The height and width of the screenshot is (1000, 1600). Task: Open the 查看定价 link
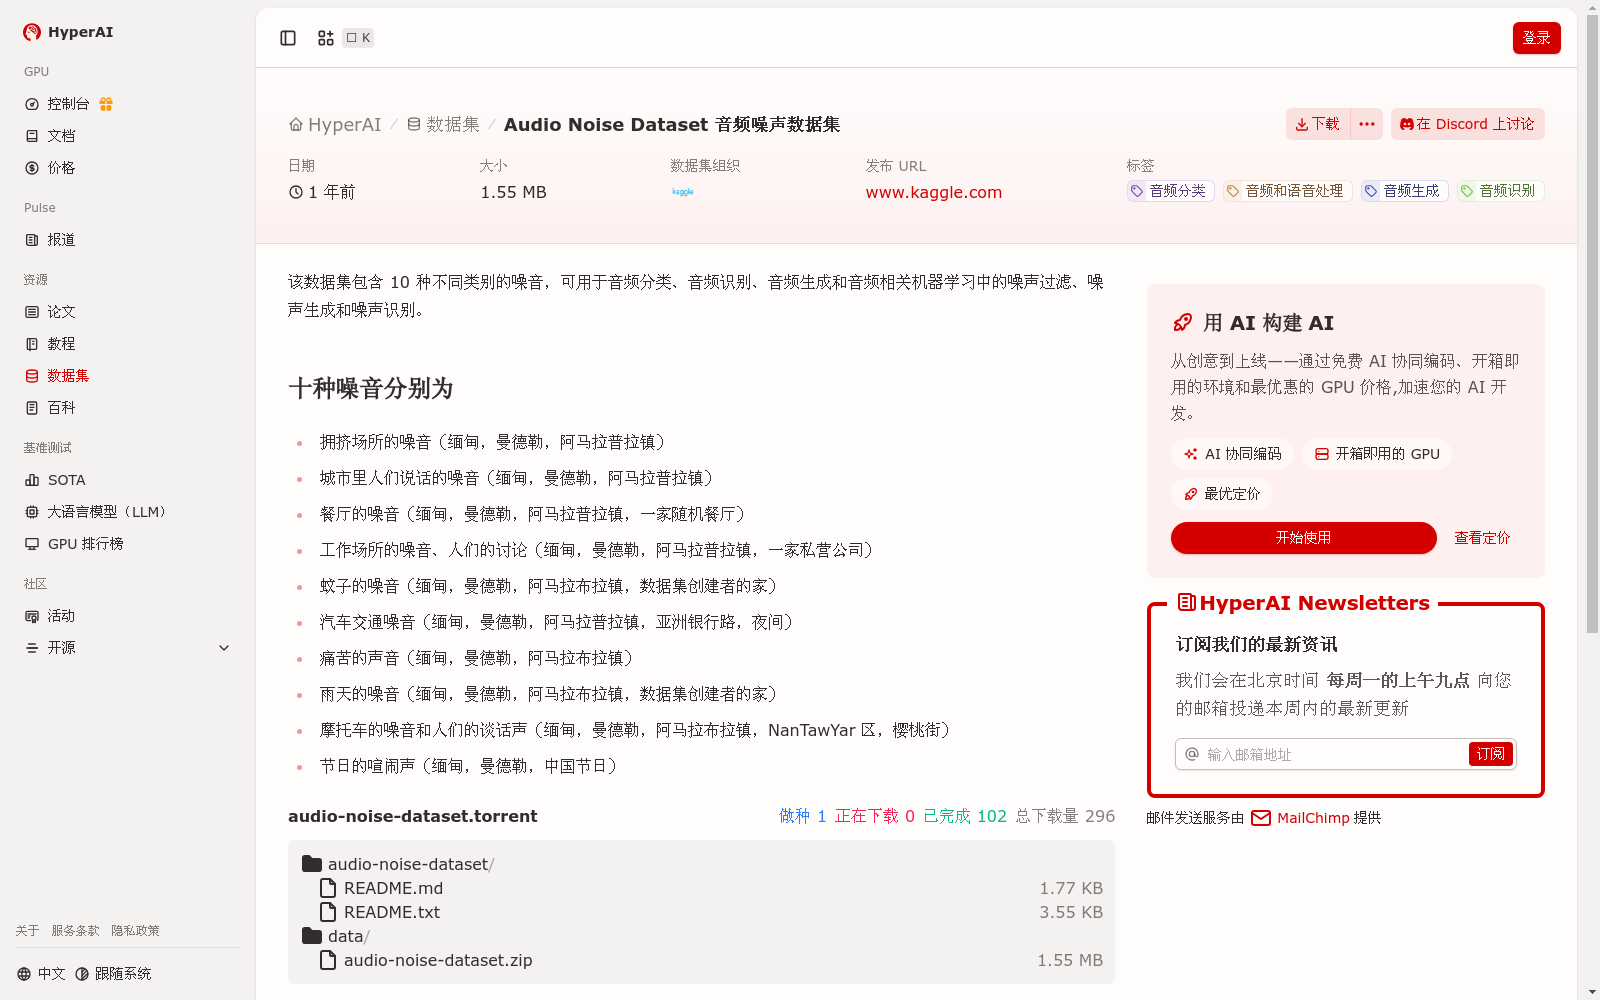1482,538
